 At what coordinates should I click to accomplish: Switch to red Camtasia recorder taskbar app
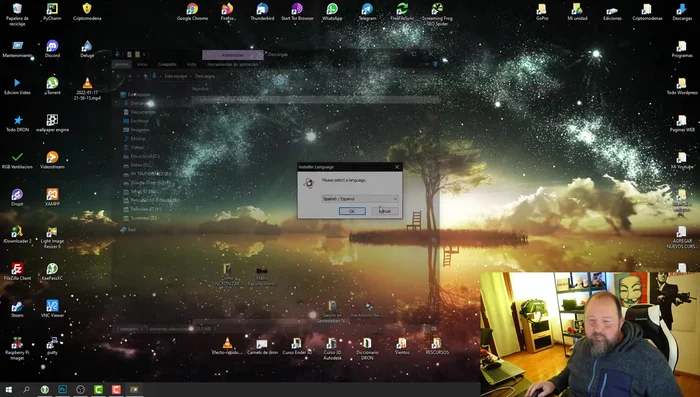(x=116, y=389)
